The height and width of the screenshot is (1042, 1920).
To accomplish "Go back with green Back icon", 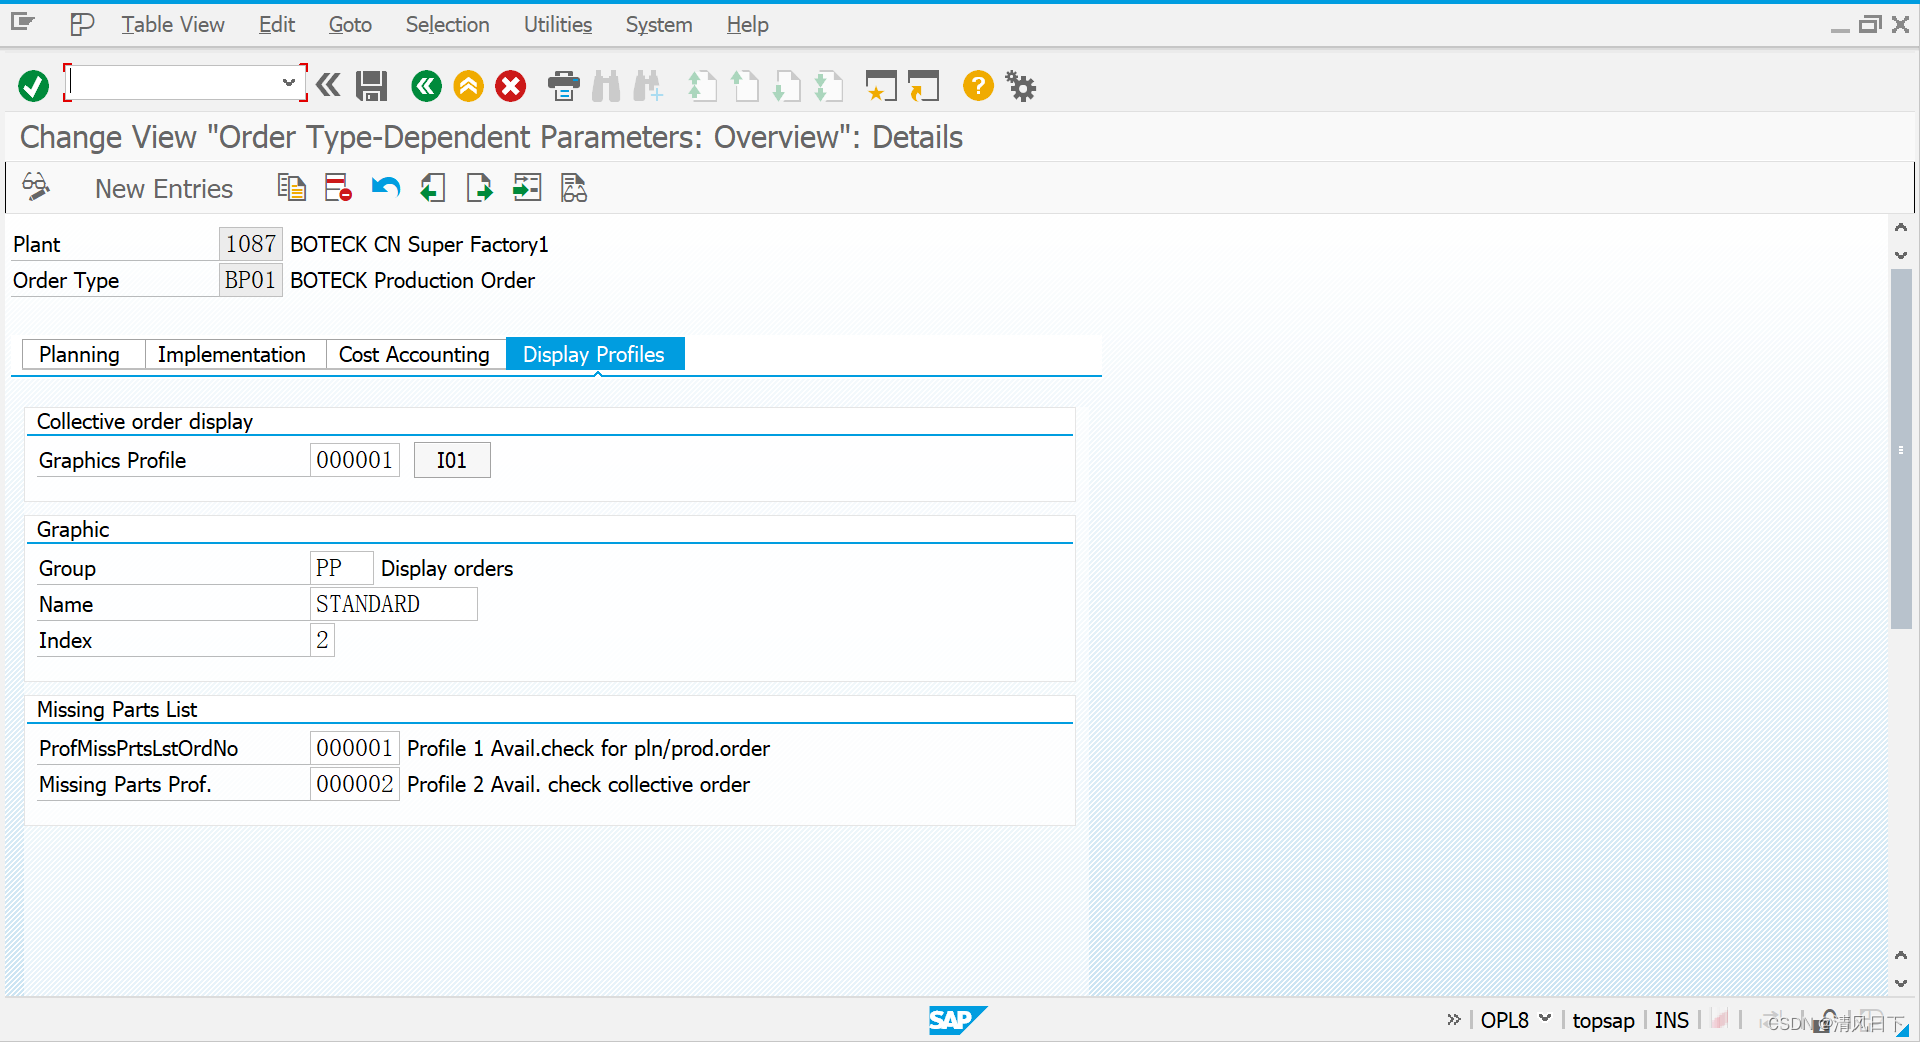I will point(426,86).
